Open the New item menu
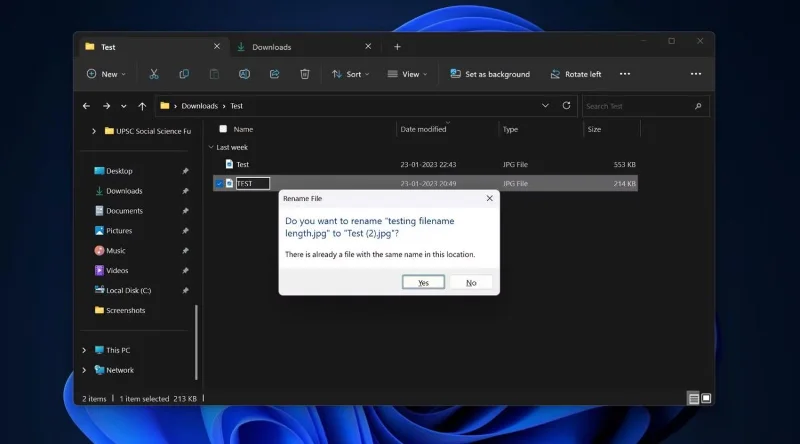 click(106, 74)
